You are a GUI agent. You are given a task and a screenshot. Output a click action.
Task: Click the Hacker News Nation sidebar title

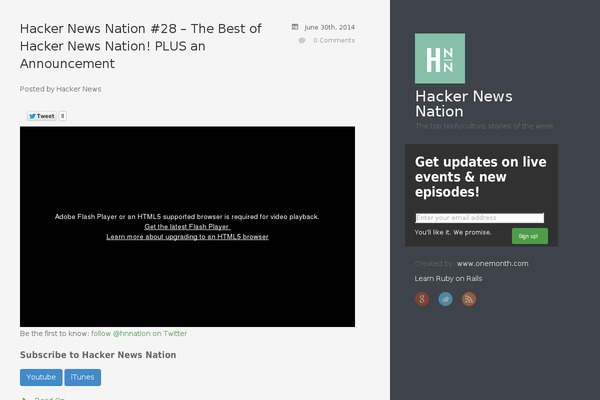463,104
